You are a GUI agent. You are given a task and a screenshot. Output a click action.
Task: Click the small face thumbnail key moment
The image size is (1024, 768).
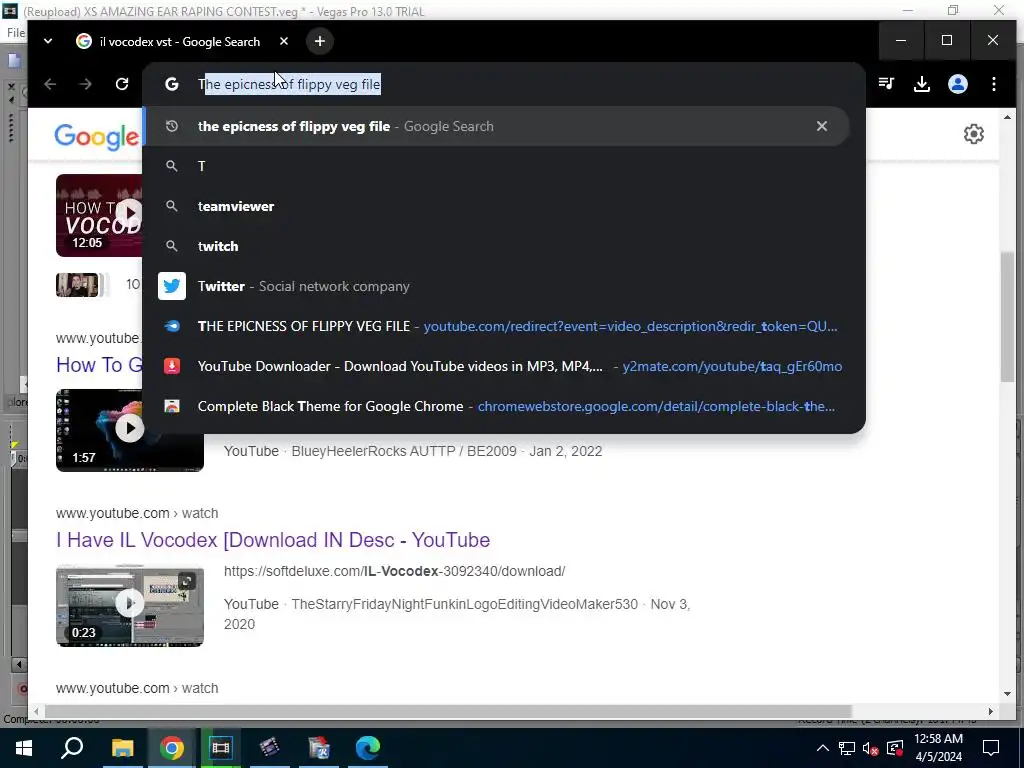coord(77,285)
